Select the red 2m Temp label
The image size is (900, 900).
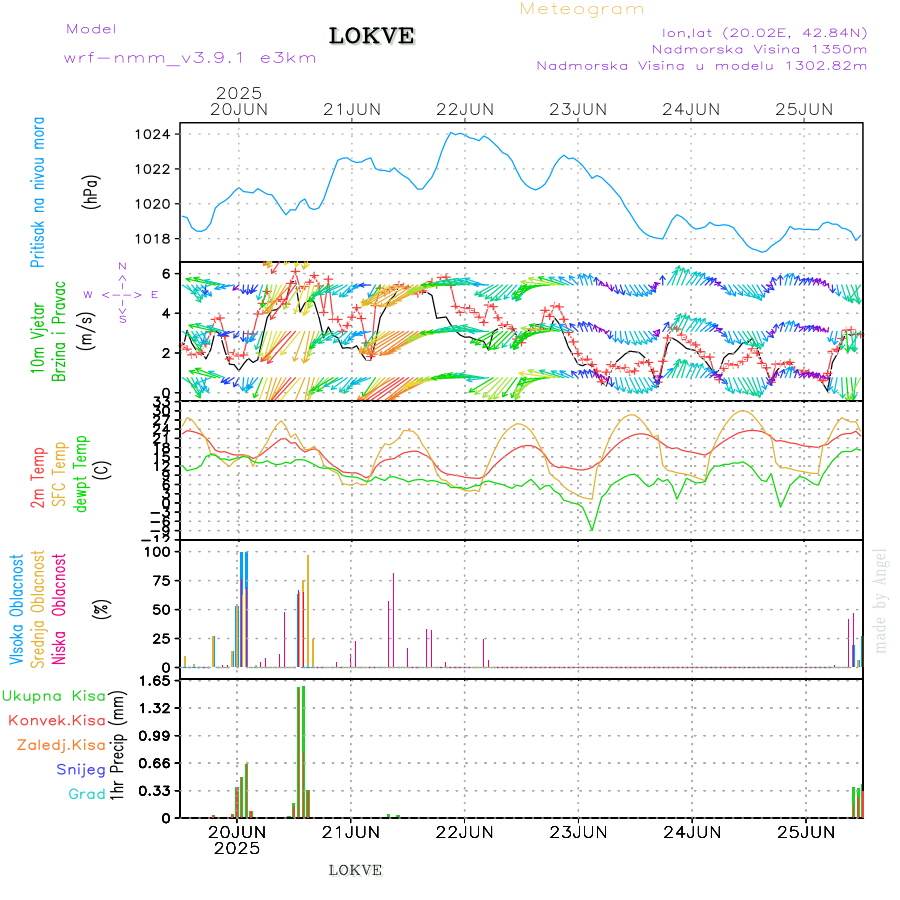coord(38,478)
